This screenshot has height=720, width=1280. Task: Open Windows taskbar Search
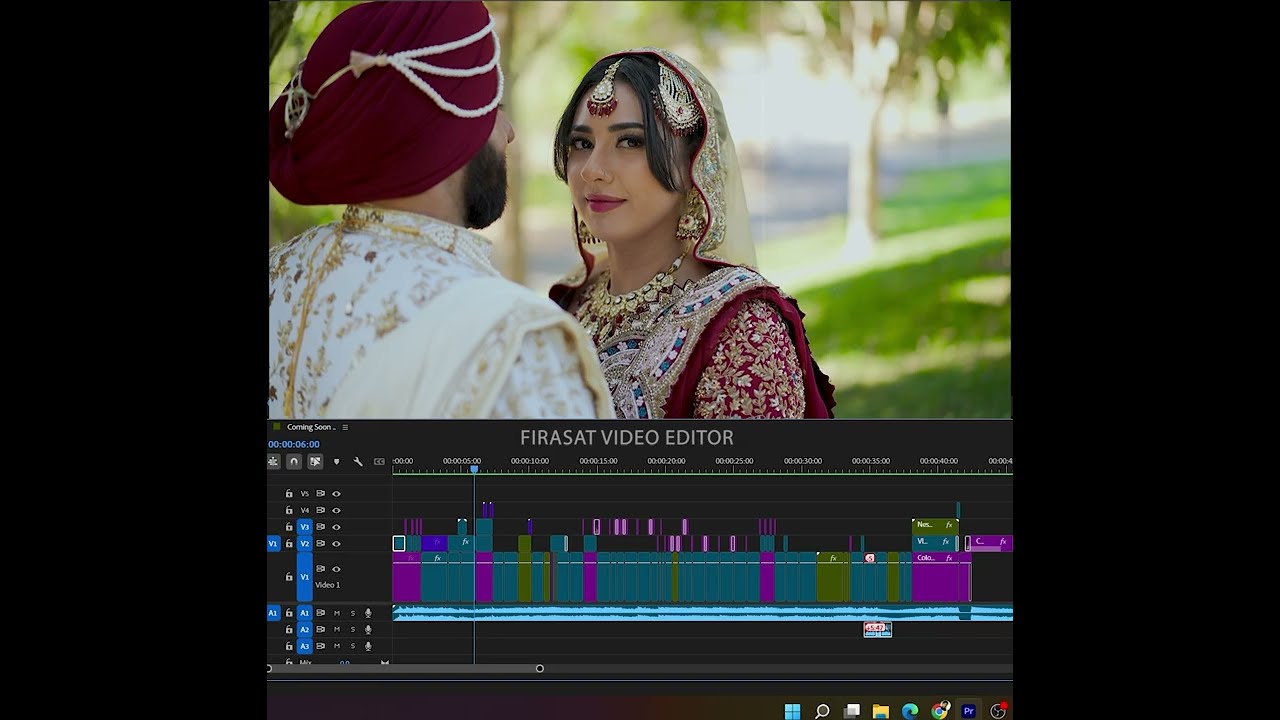click(822, 711)
